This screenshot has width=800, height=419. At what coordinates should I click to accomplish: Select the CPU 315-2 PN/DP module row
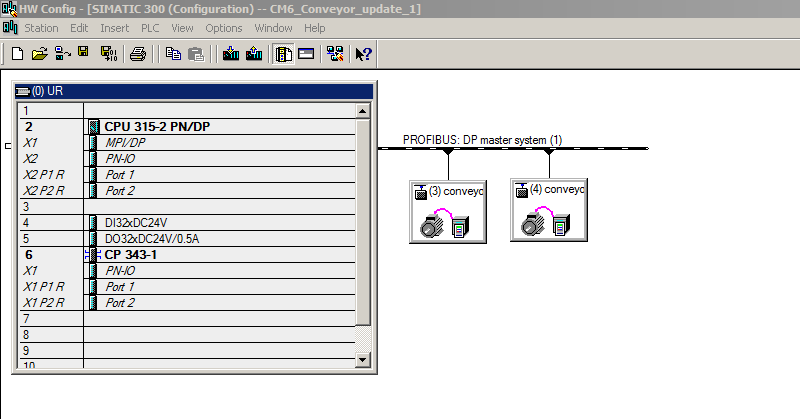tap(187, 127)
